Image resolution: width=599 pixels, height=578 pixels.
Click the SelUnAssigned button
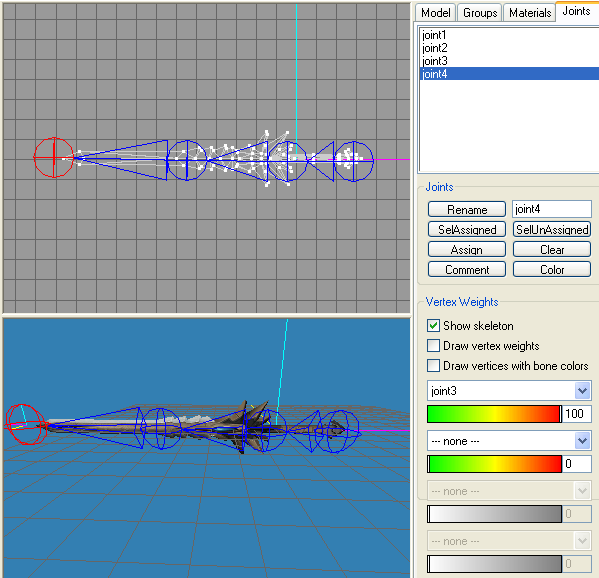pos(552,230)
